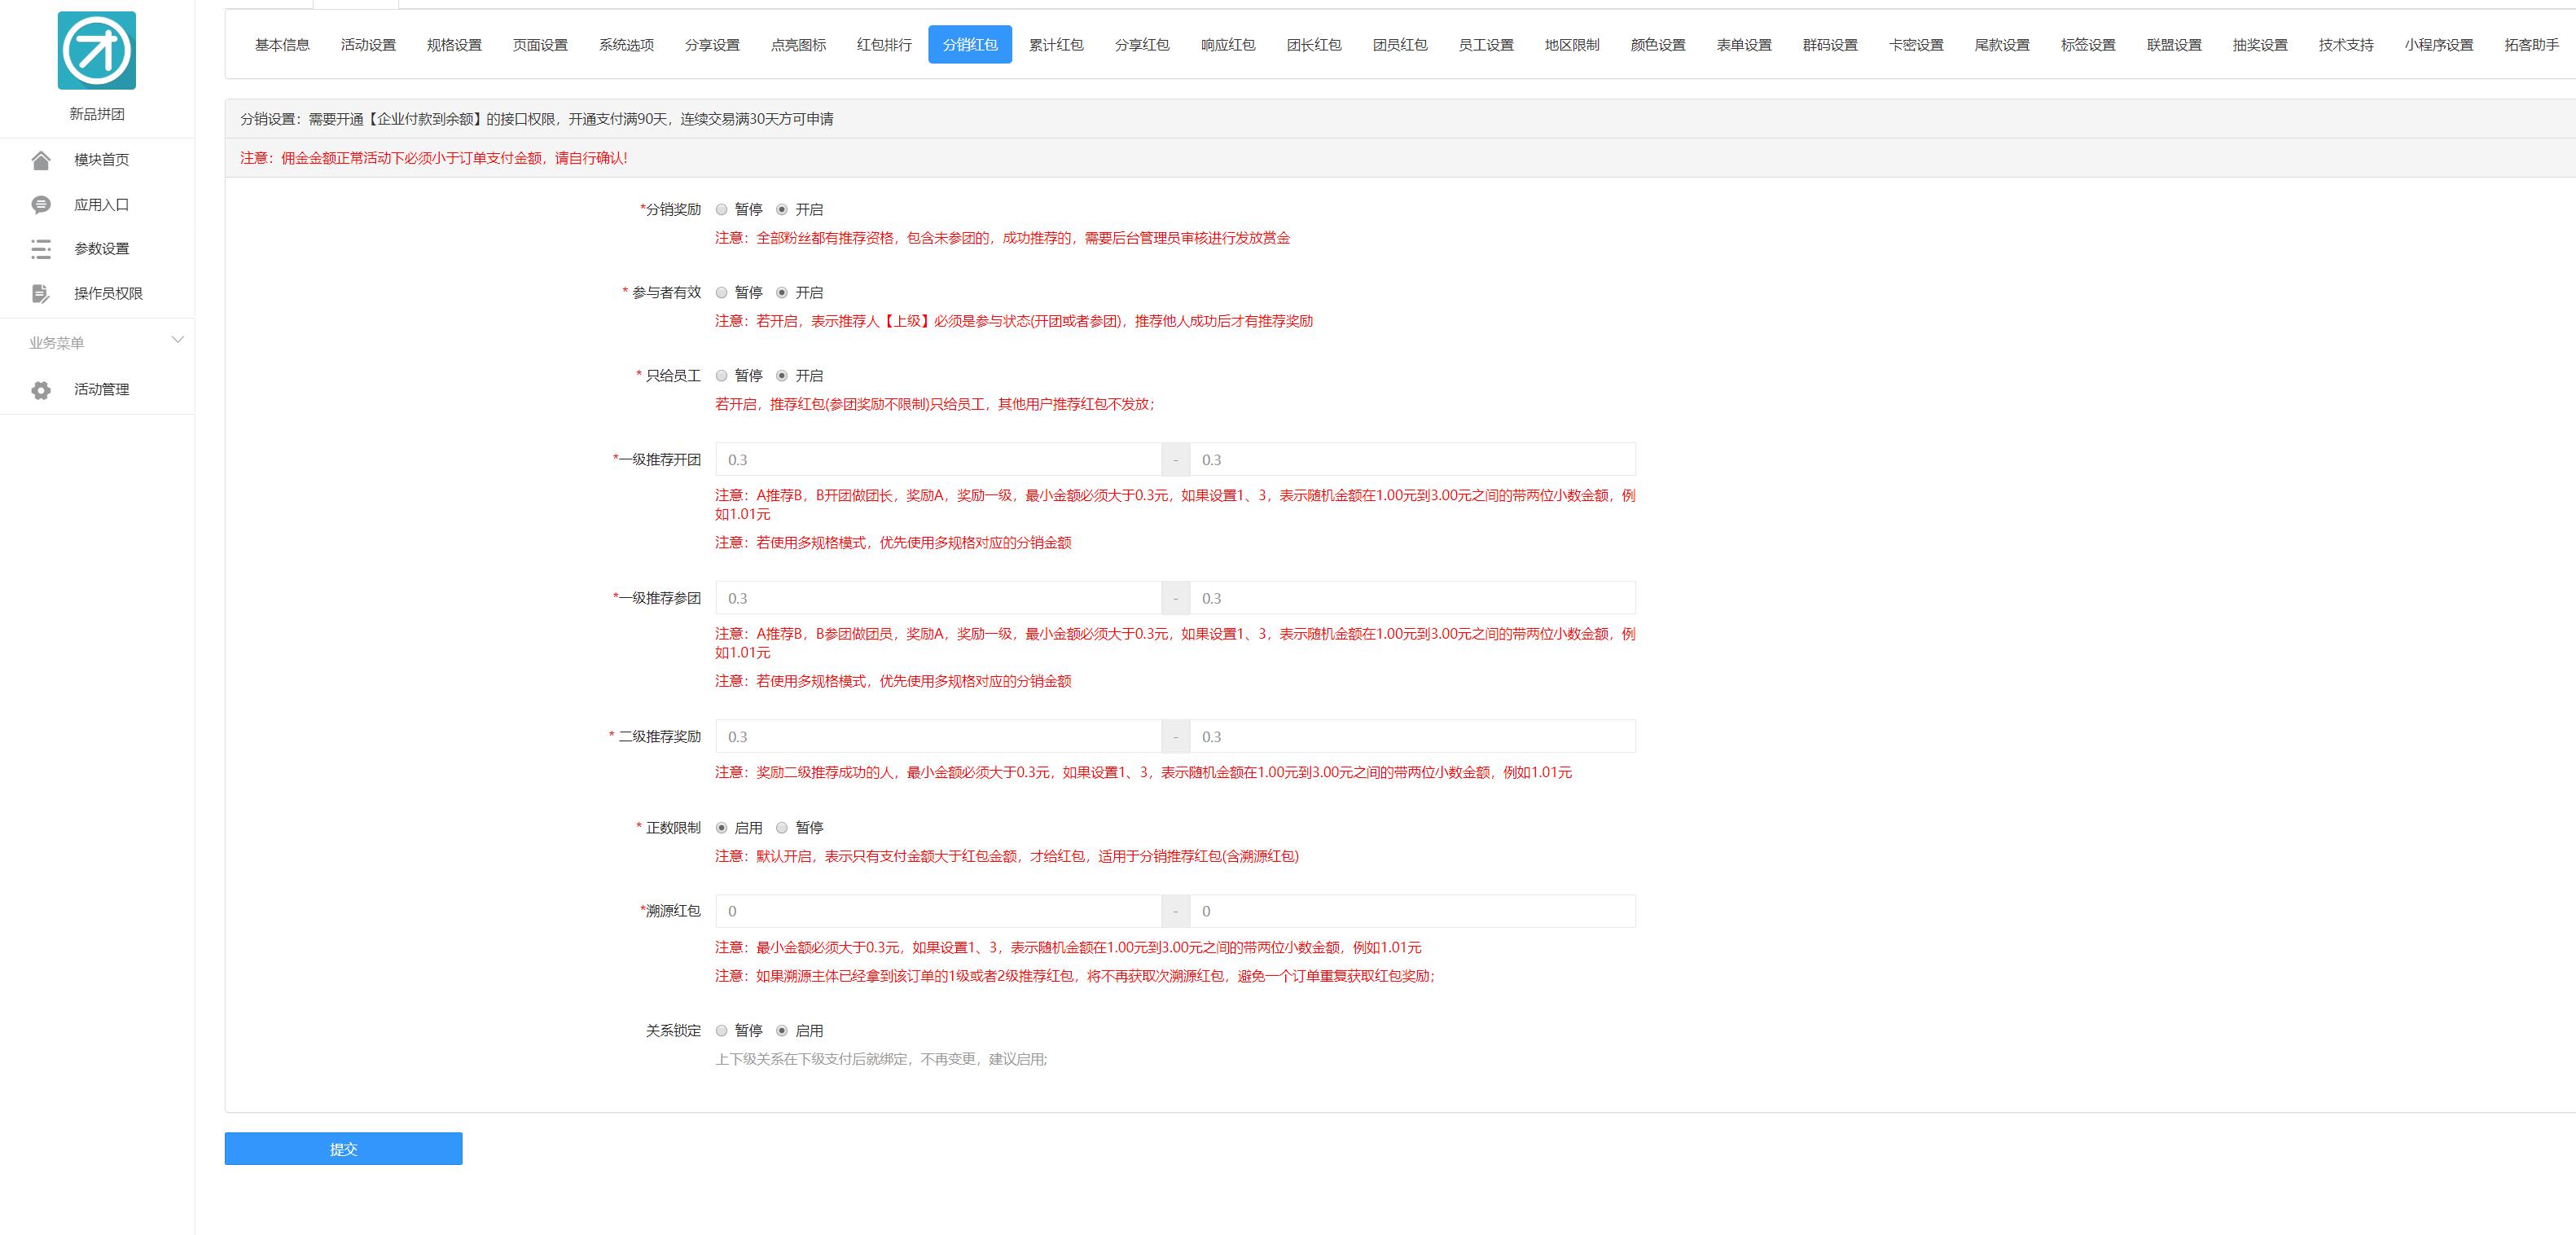Open the 颜色设置 tab
This screenshot has width=2576, height=1235.
pyautogui.click(x=1658, y=45)
